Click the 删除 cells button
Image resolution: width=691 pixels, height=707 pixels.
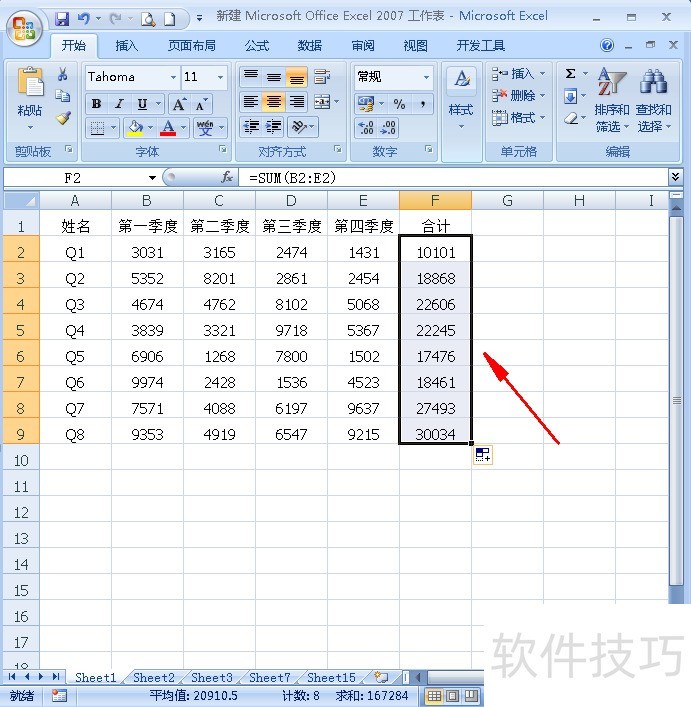(x=518, y=96)
